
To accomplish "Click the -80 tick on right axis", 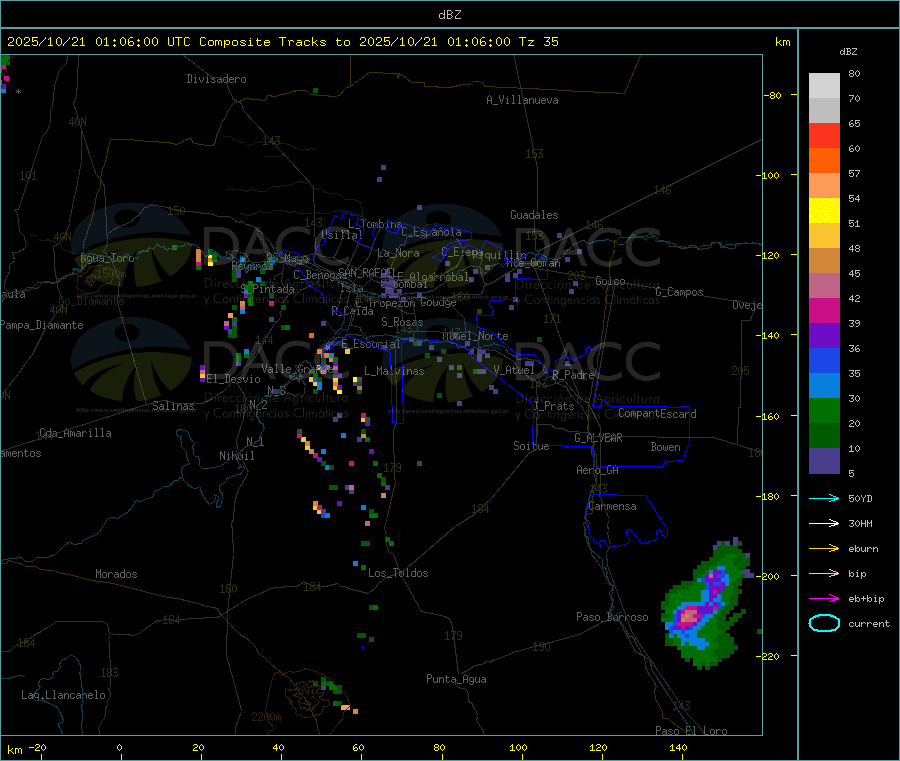I will pyautogui.click(x=772, y=95).
